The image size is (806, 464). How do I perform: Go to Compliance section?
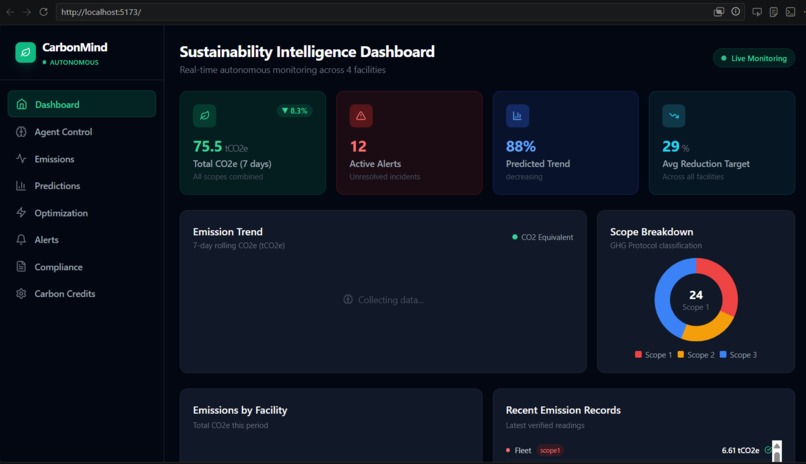[82, 267]
